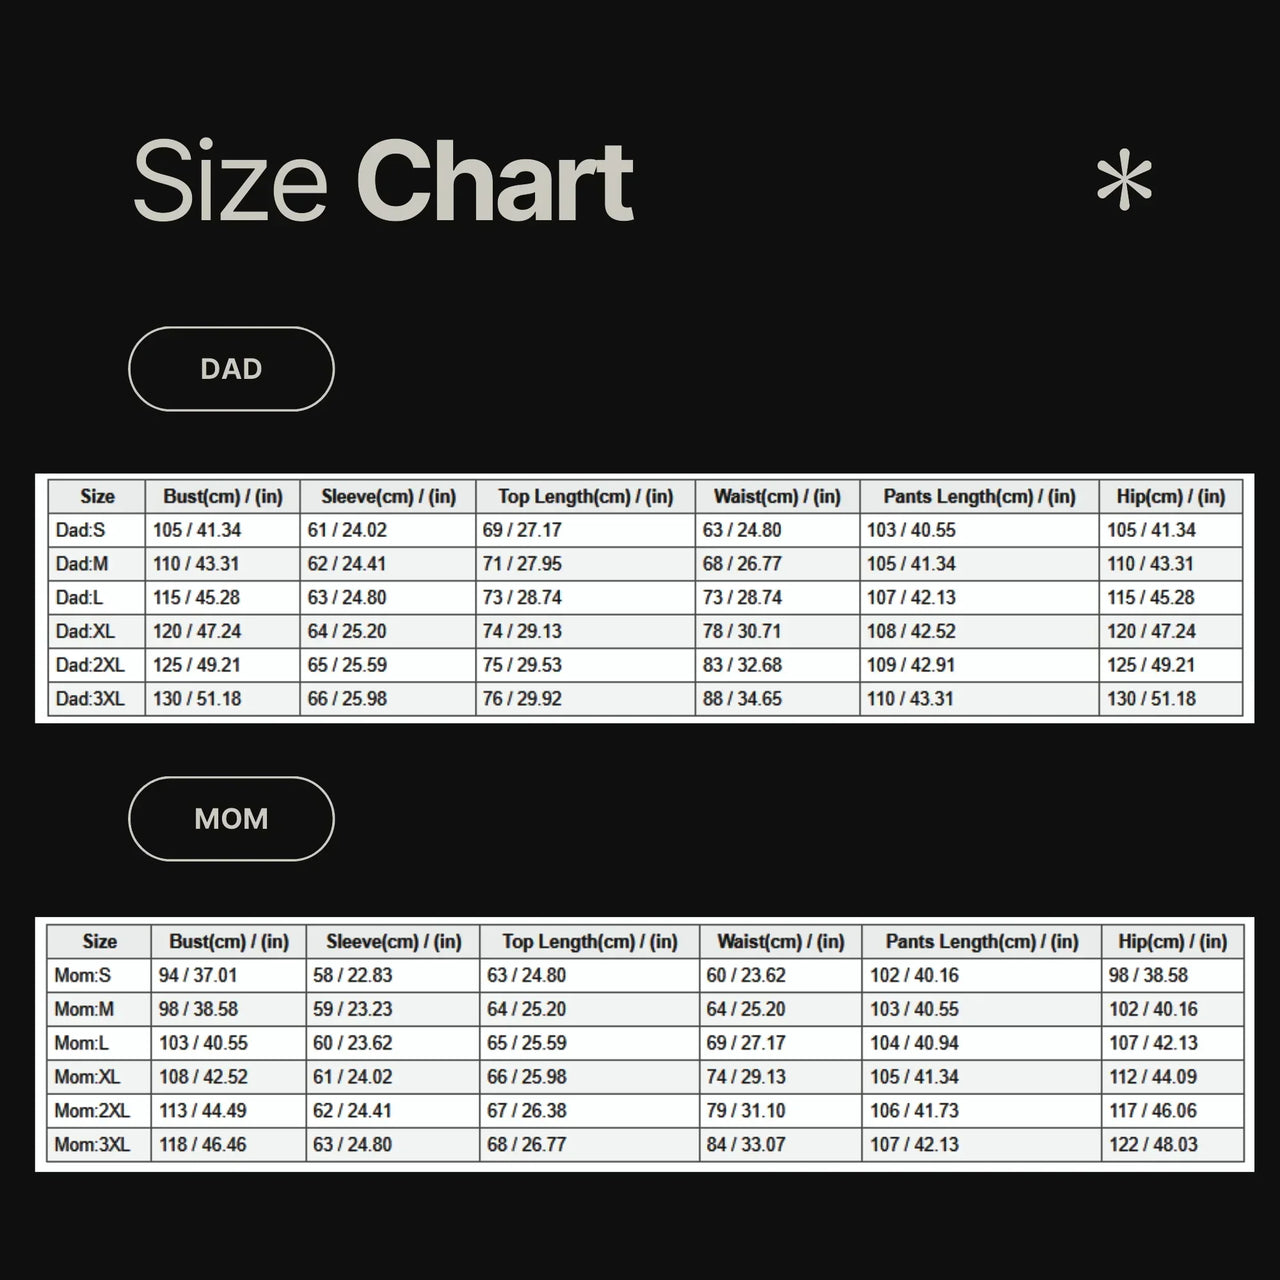This screenshot has height=1280, width=1280.
Task: Select the Dad:3XL size cell
Action: [91, 699]
